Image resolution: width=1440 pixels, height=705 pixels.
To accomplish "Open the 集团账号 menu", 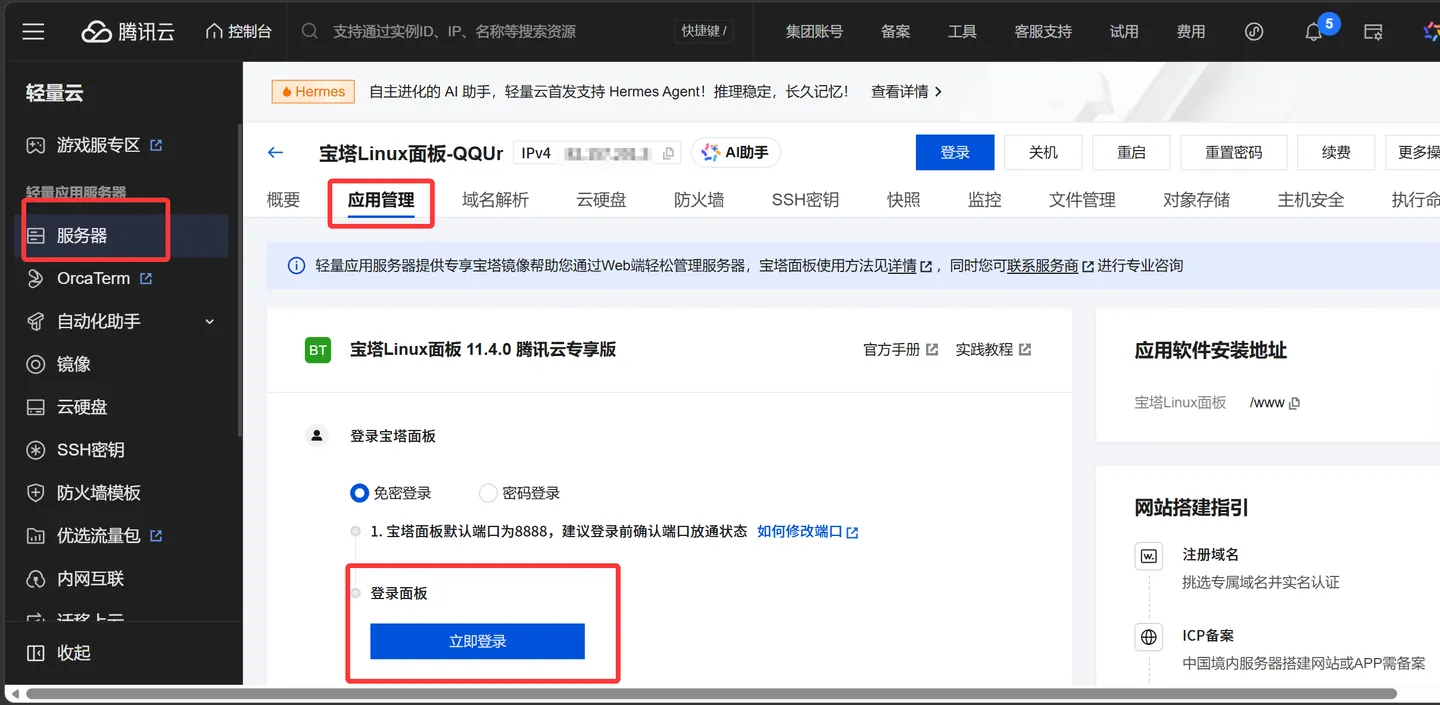I will 814,32.
